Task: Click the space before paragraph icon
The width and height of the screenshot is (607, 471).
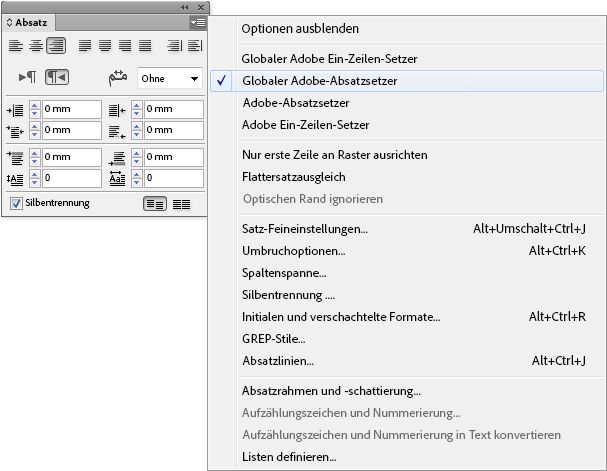Action: 15,158
